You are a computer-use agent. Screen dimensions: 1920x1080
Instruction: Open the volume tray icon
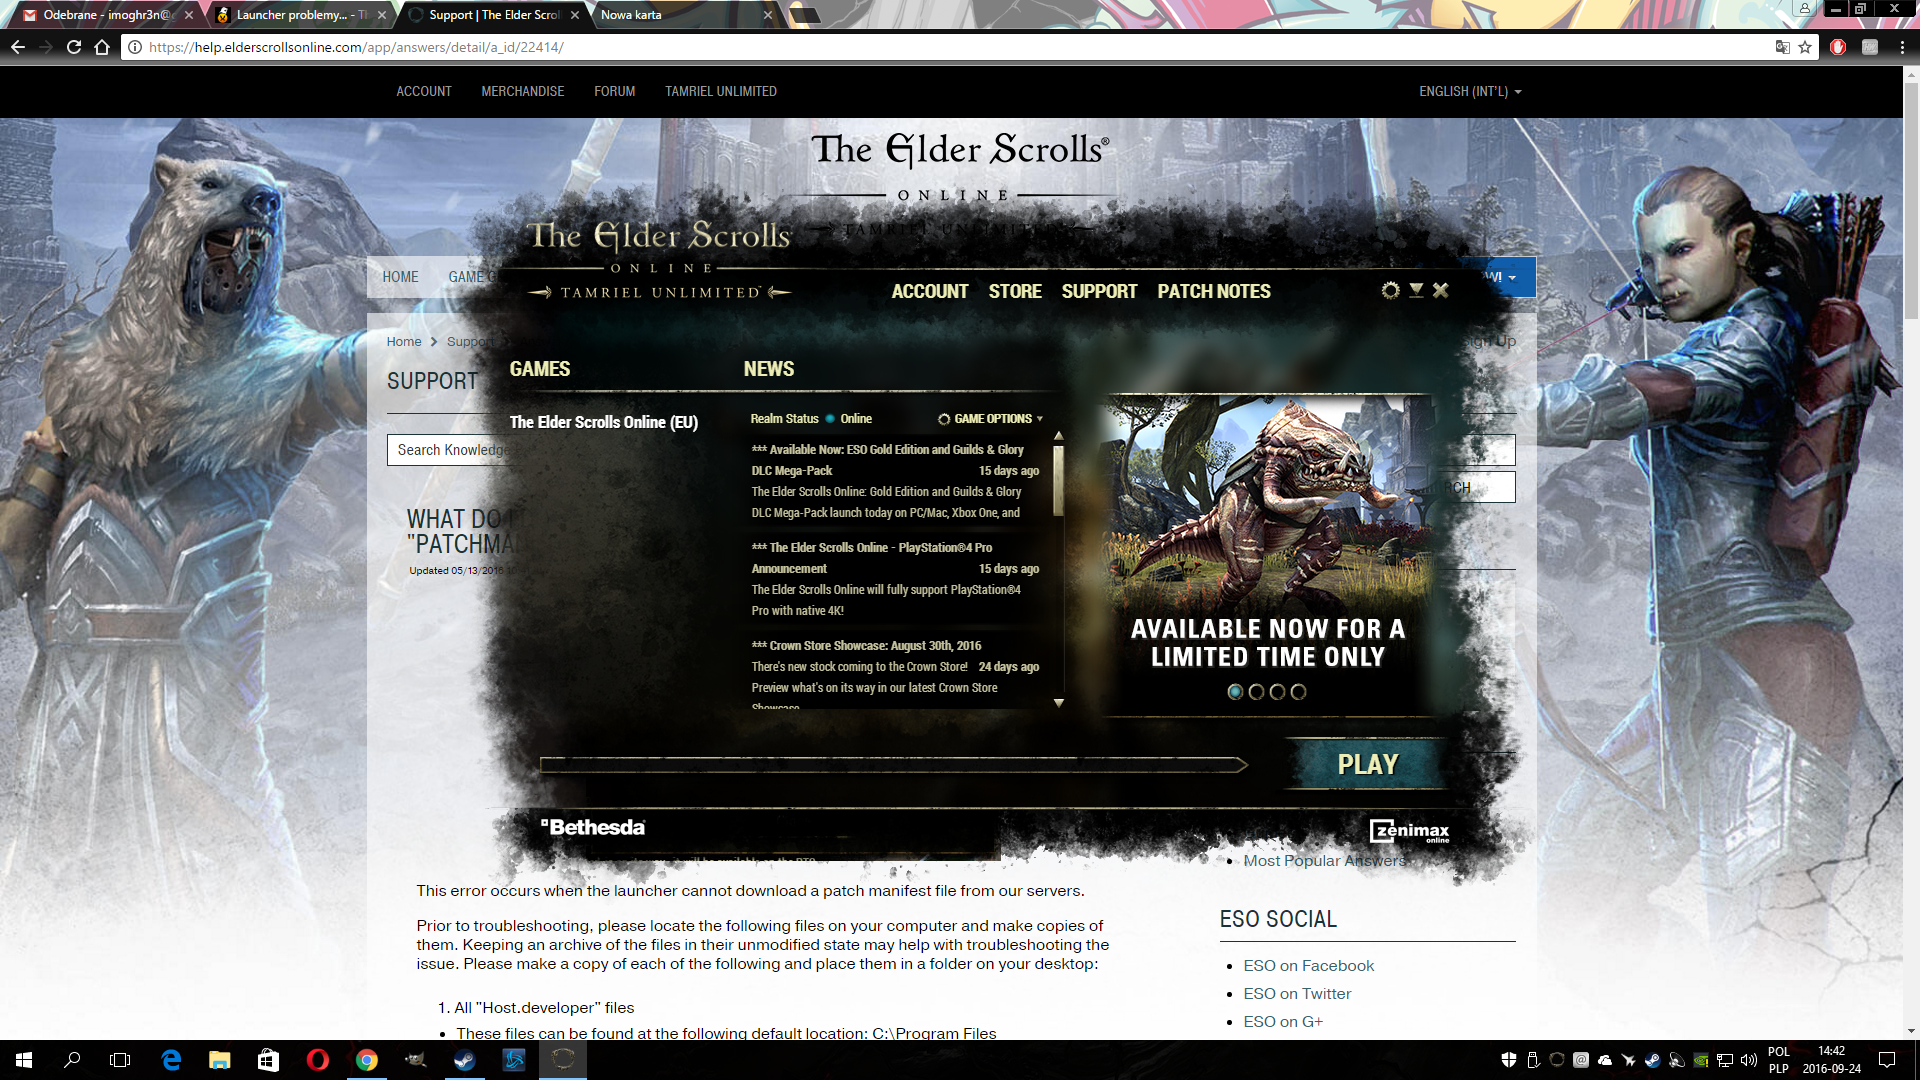pos(1749,1060)
